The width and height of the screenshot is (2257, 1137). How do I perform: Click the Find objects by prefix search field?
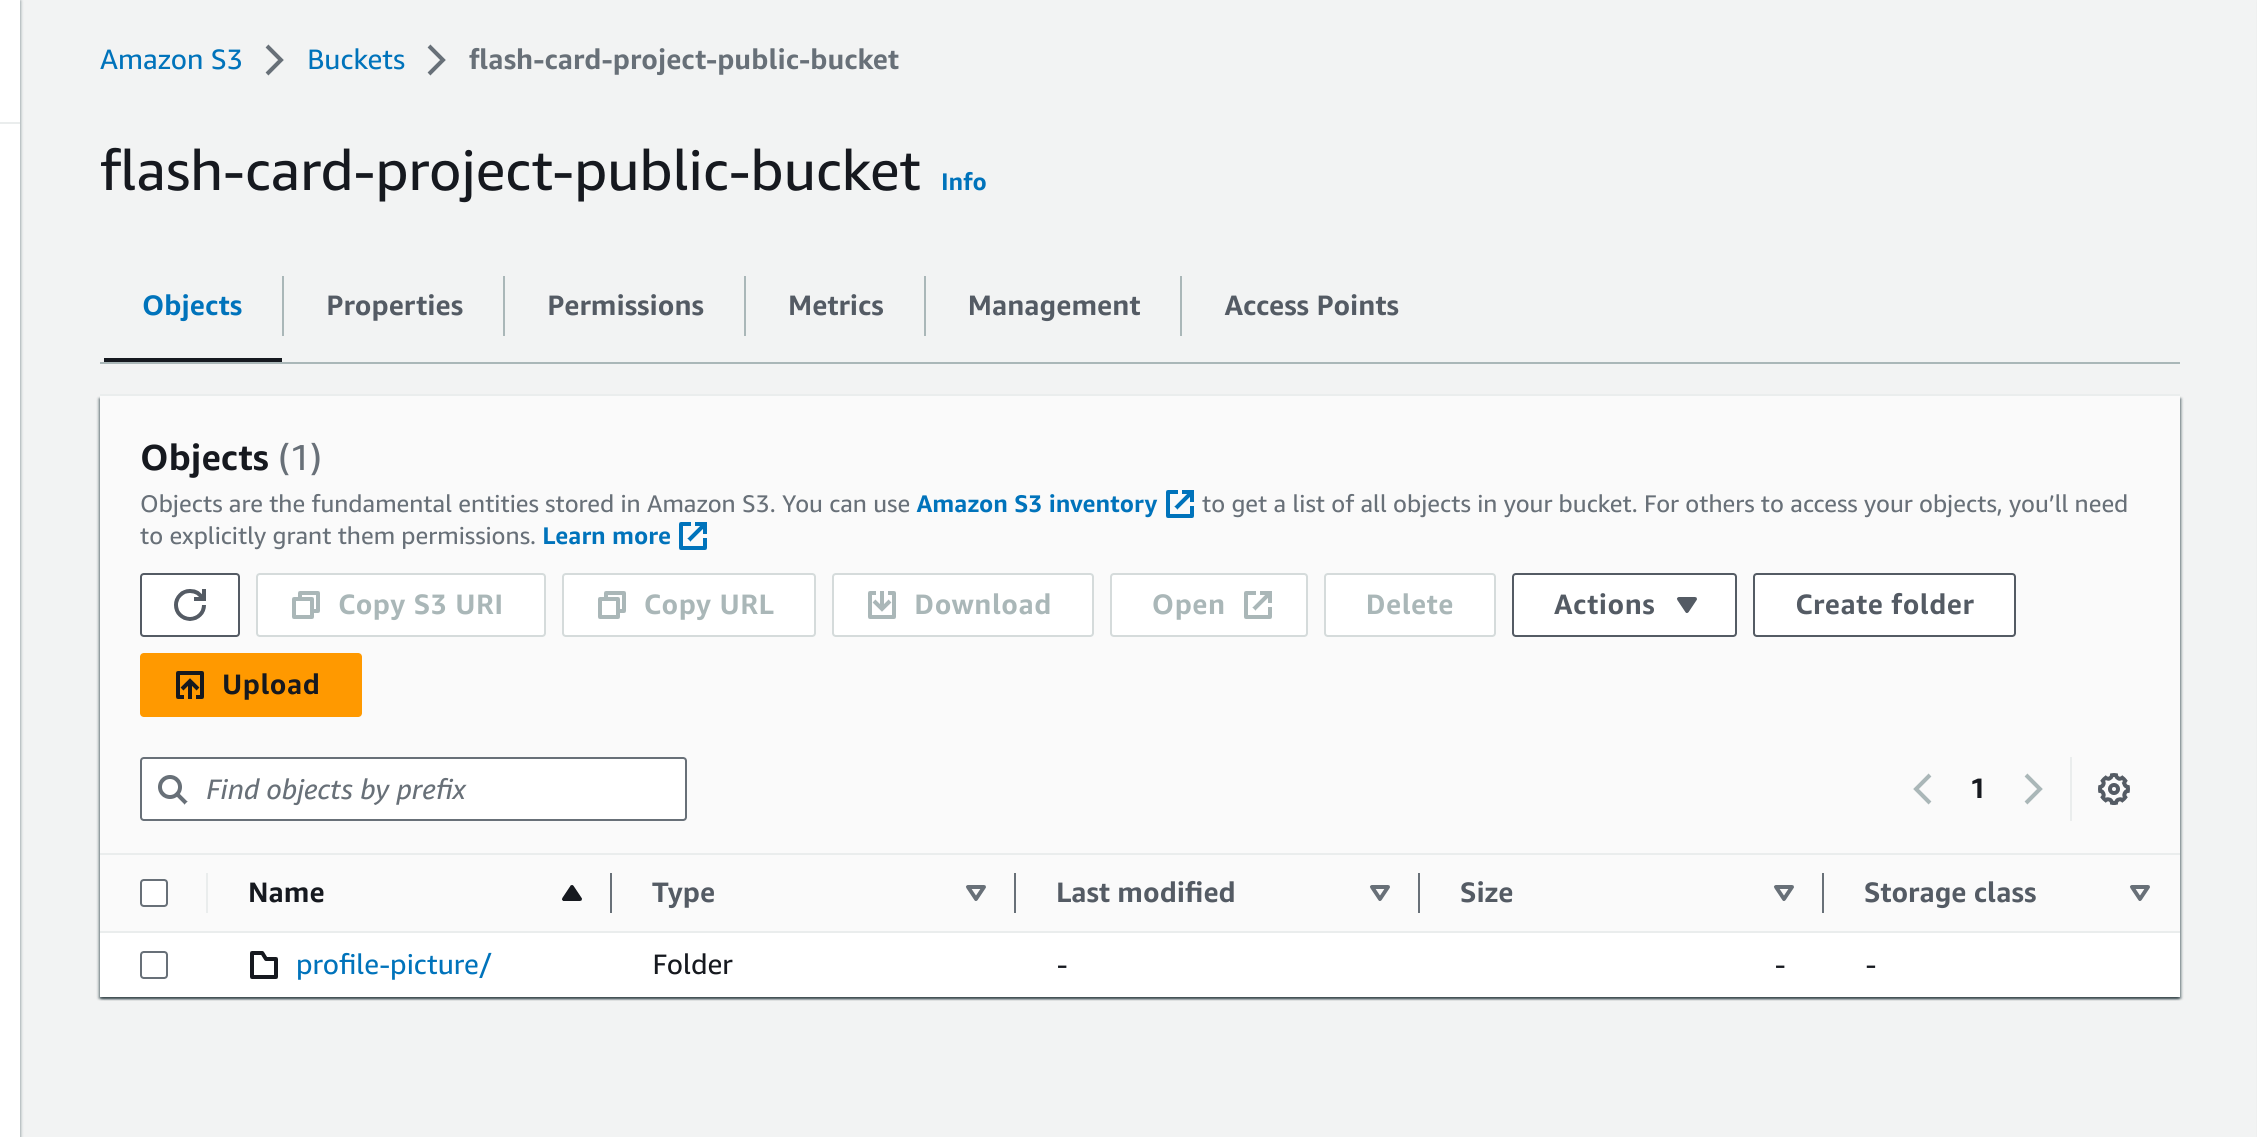click(x=413, y=789)
